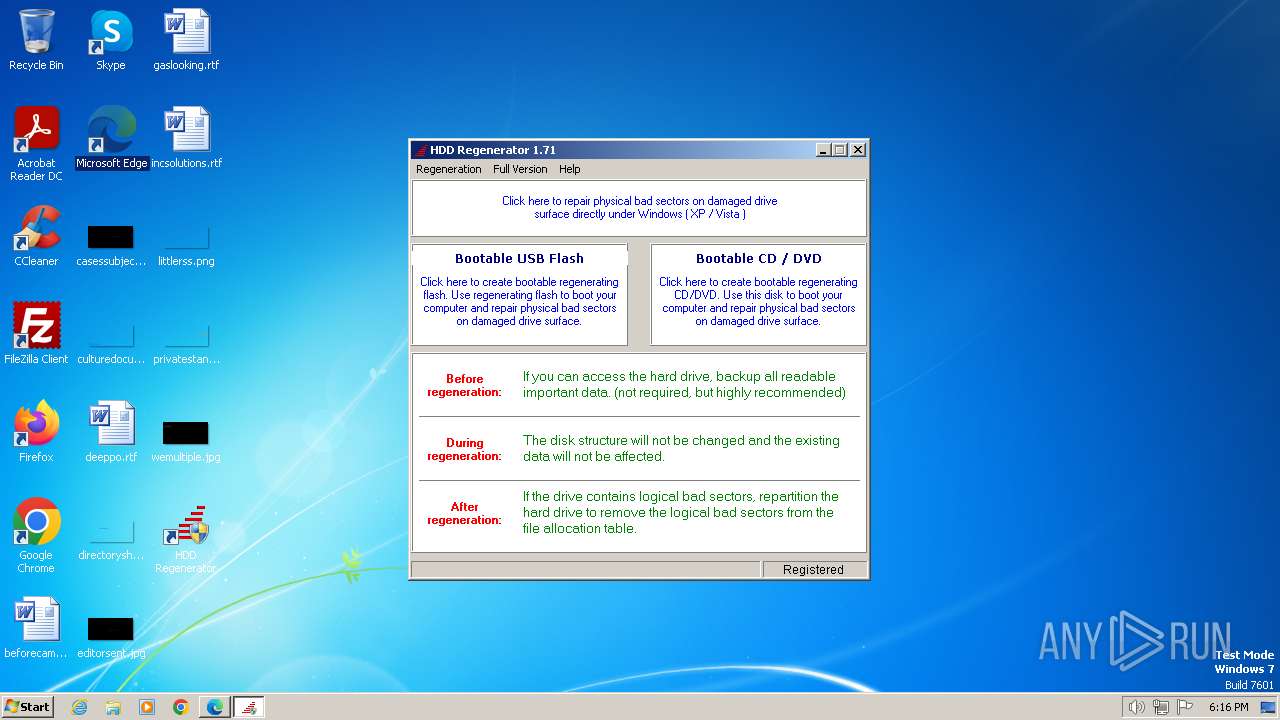Select the beforecam document icon

coord(36,628)
